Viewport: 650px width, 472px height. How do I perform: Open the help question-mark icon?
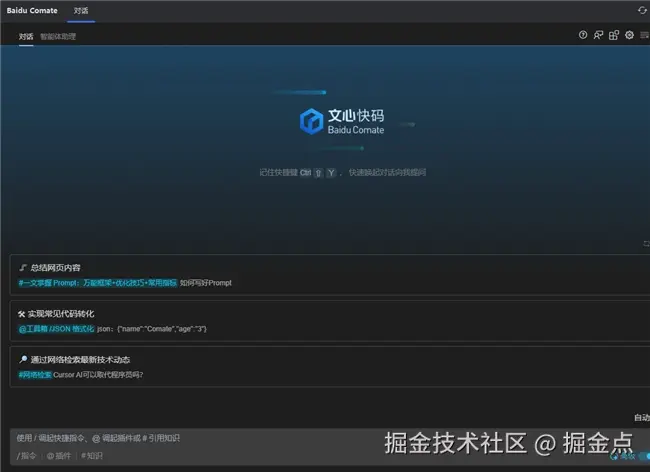[x=583, y=35]
